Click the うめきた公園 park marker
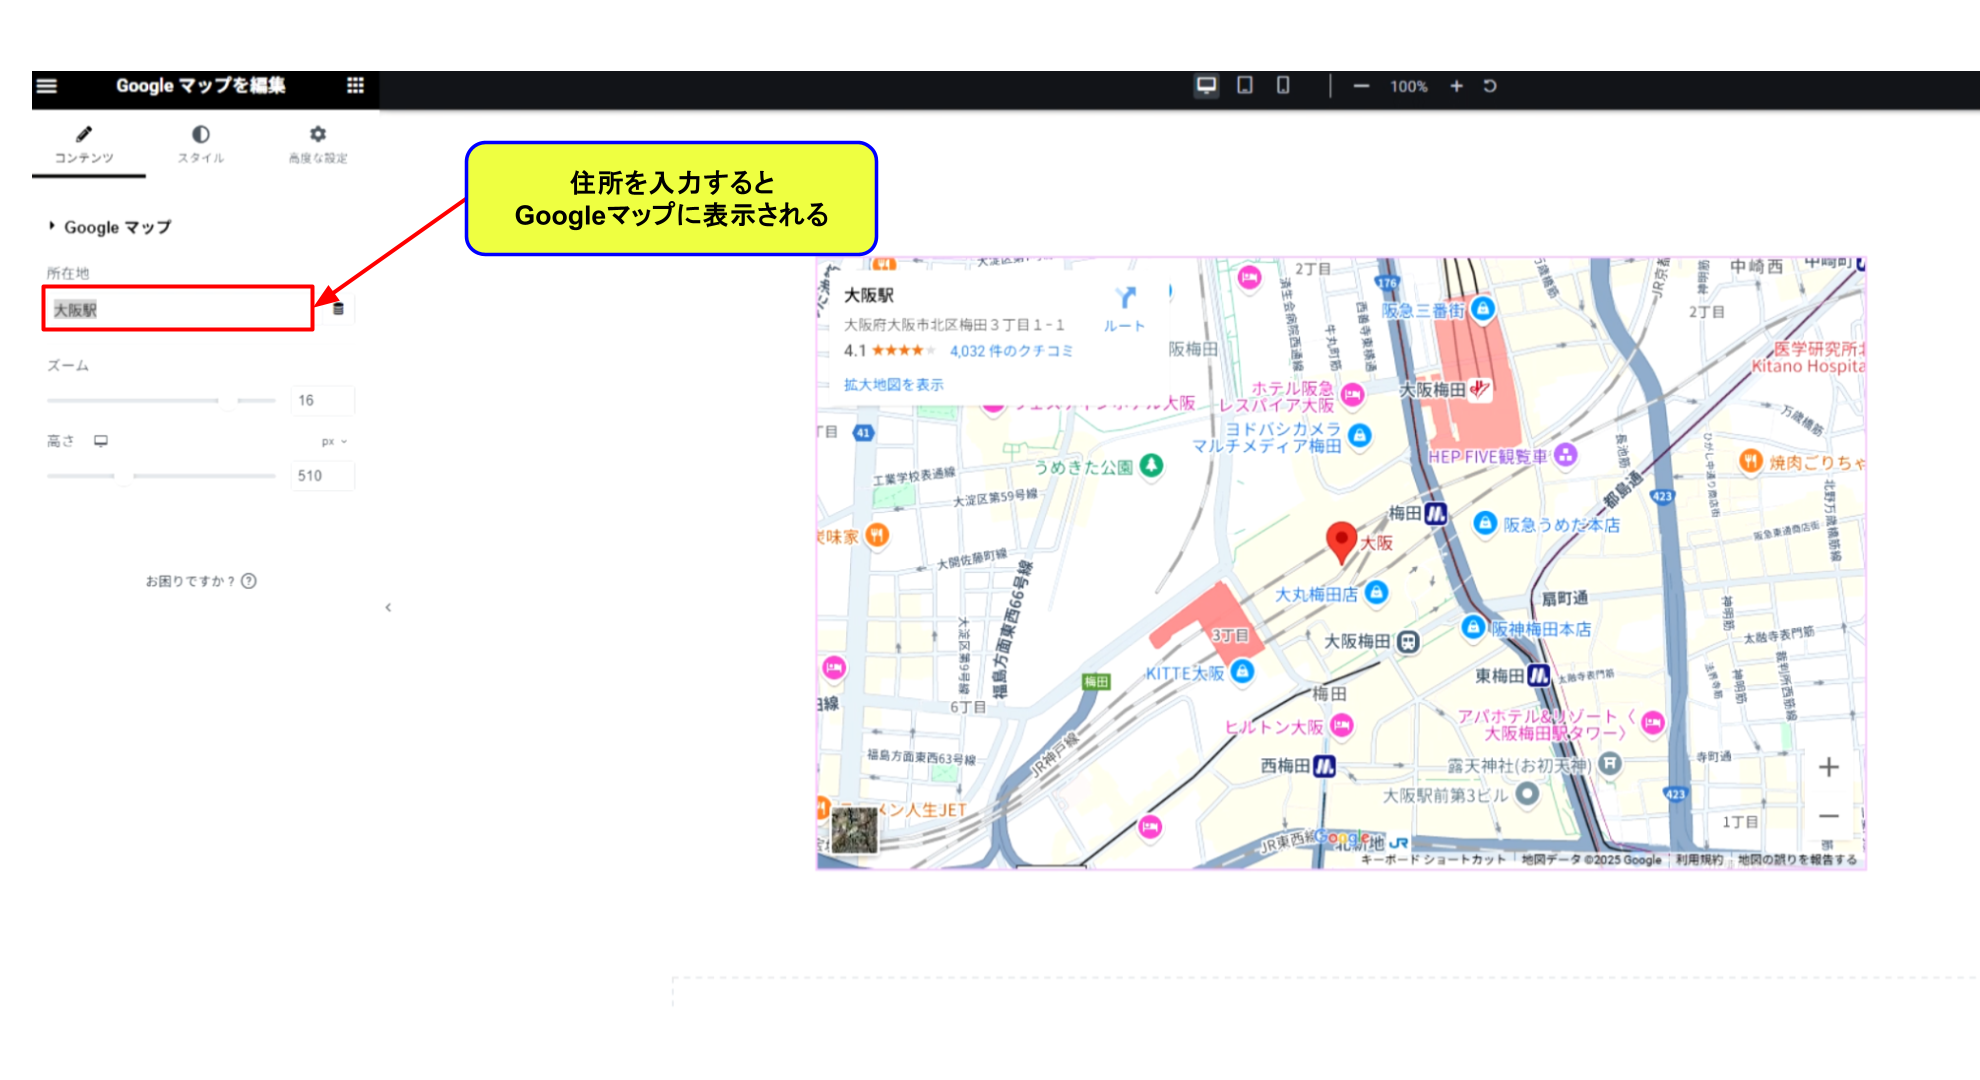 pos(1152,465)
